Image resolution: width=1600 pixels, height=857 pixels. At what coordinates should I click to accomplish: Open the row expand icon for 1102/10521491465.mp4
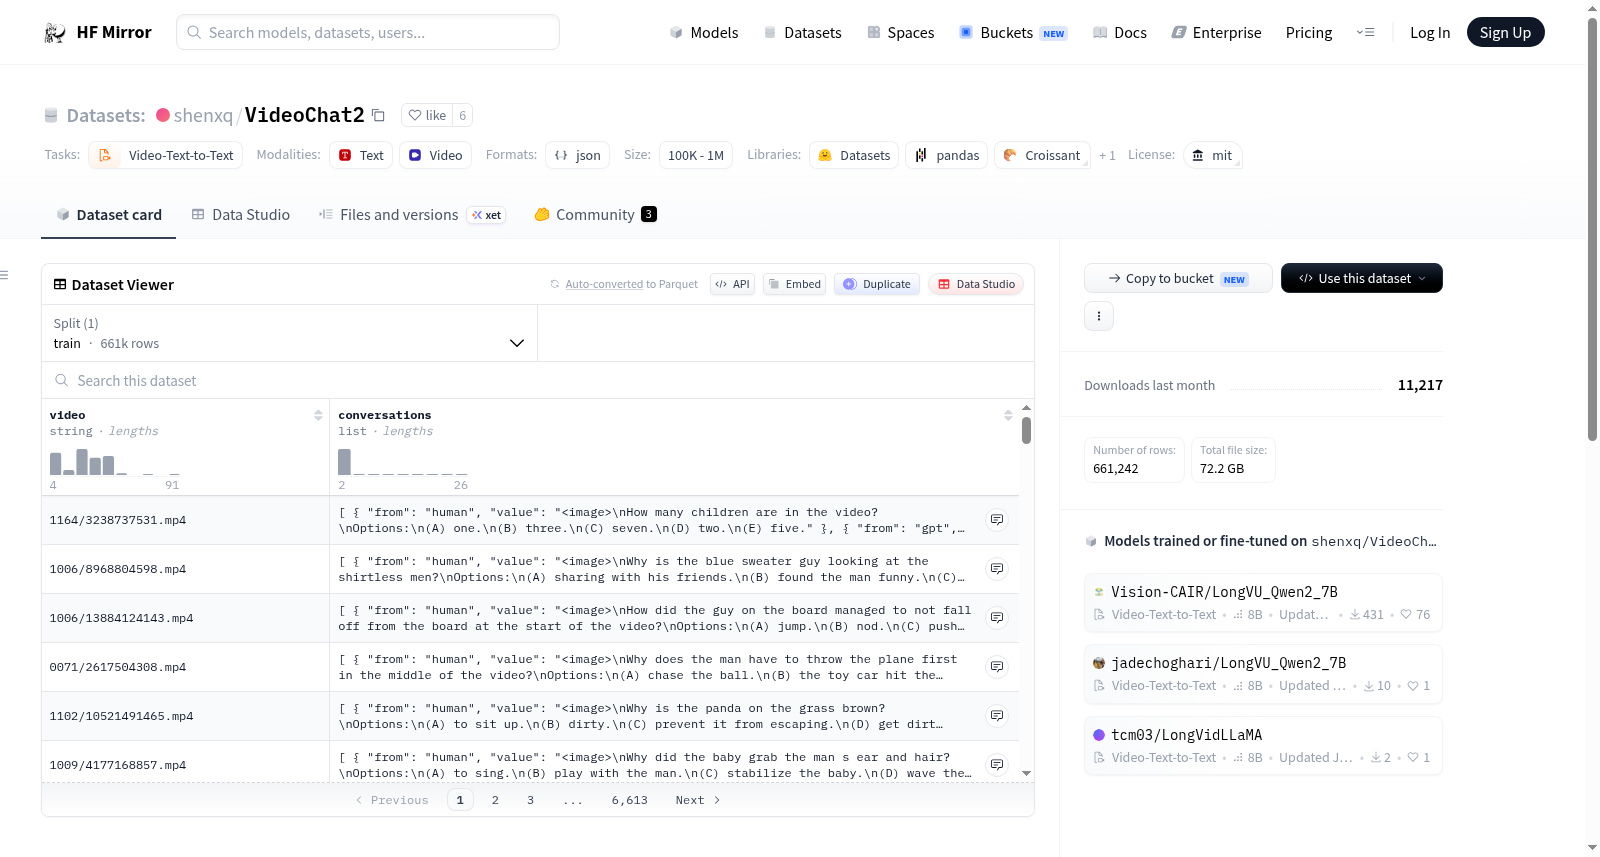pyautogui.click(x=997, y=716)
